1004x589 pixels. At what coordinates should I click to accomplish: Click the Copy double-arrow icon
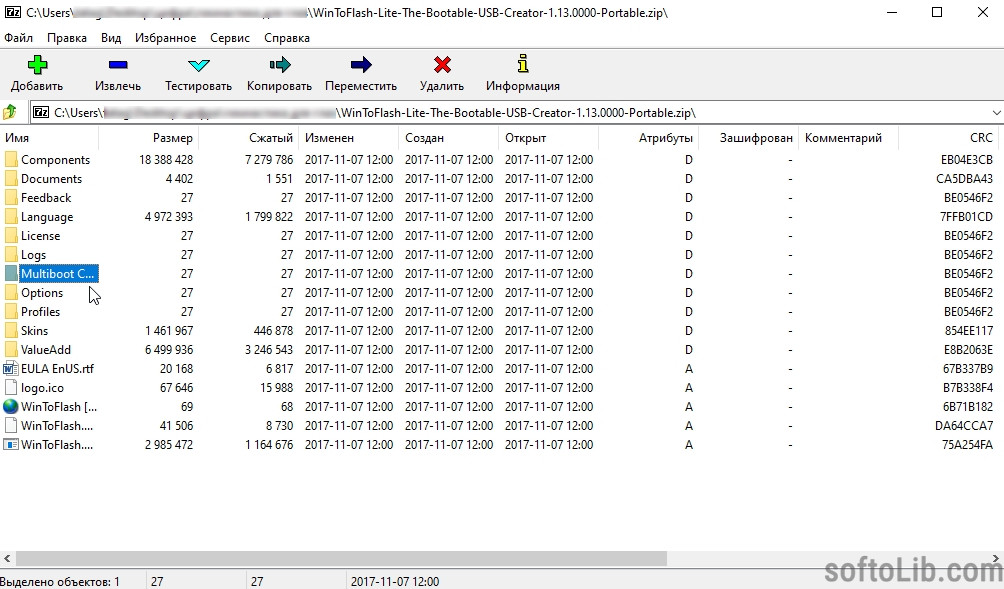click(280, 65)
